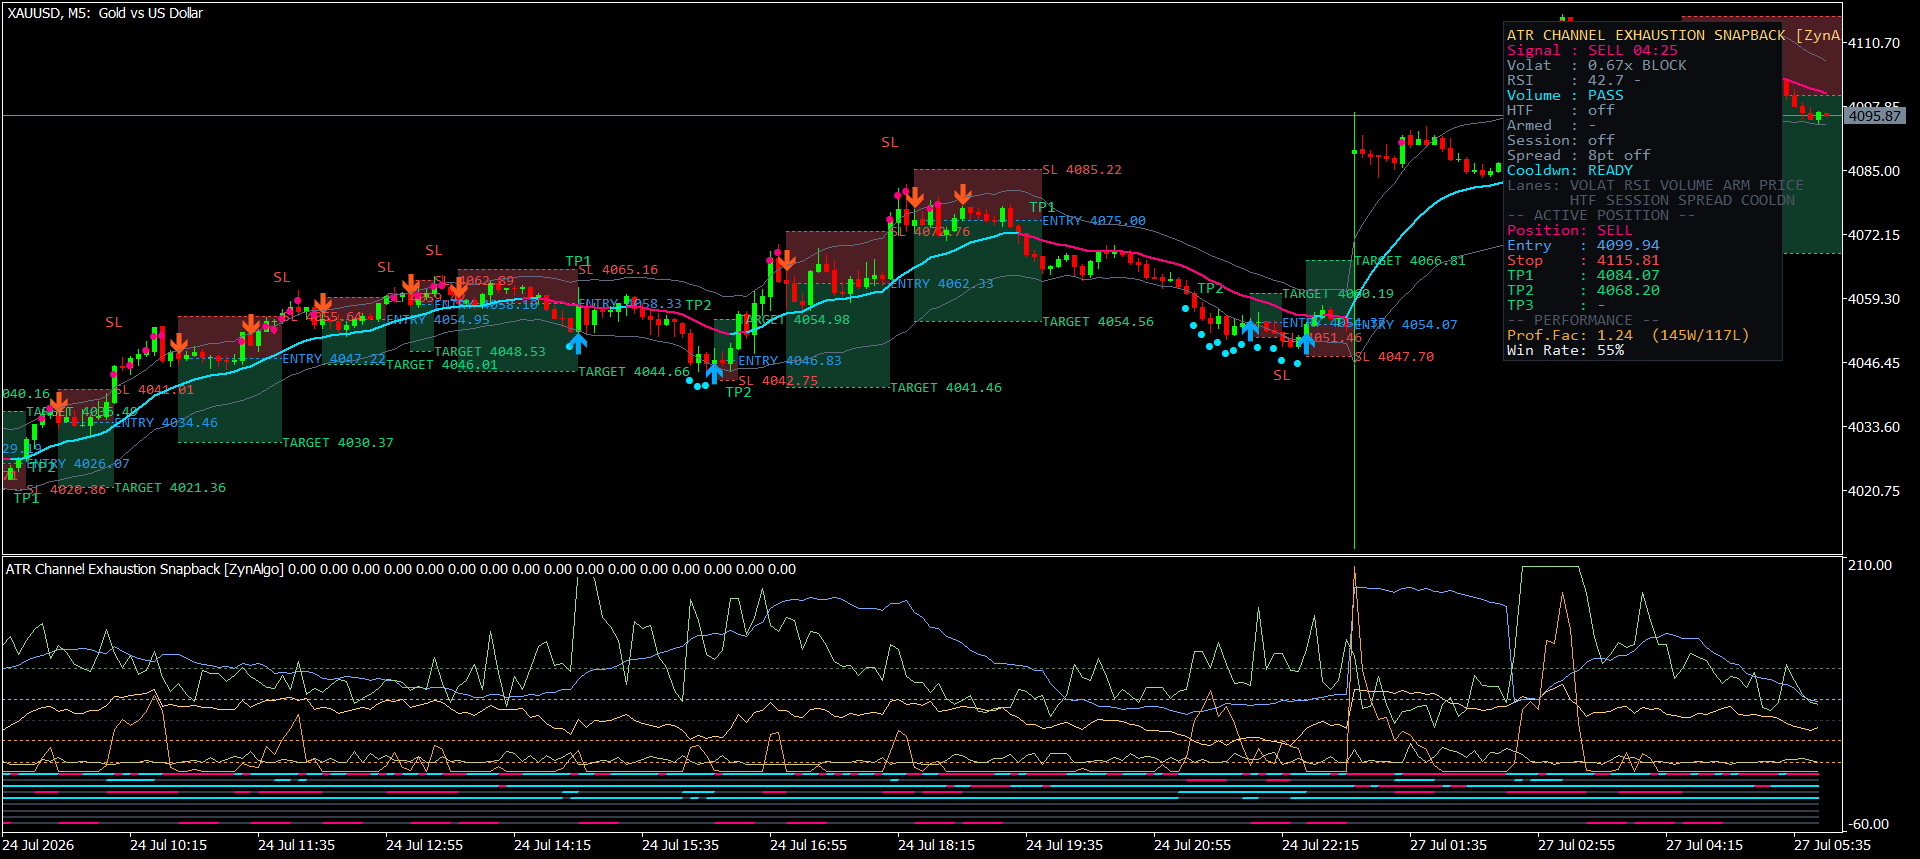Select the panel's "TP2 : 4068.20" row

1583,290
